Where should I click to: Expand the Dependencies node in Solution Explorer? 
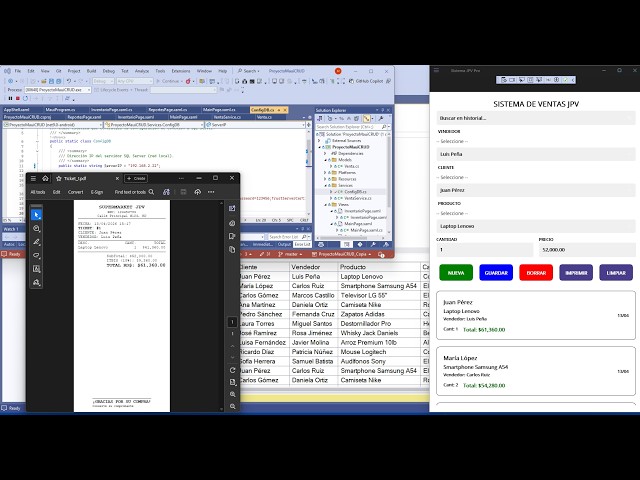pyautogui.click(x=325, y=153)
